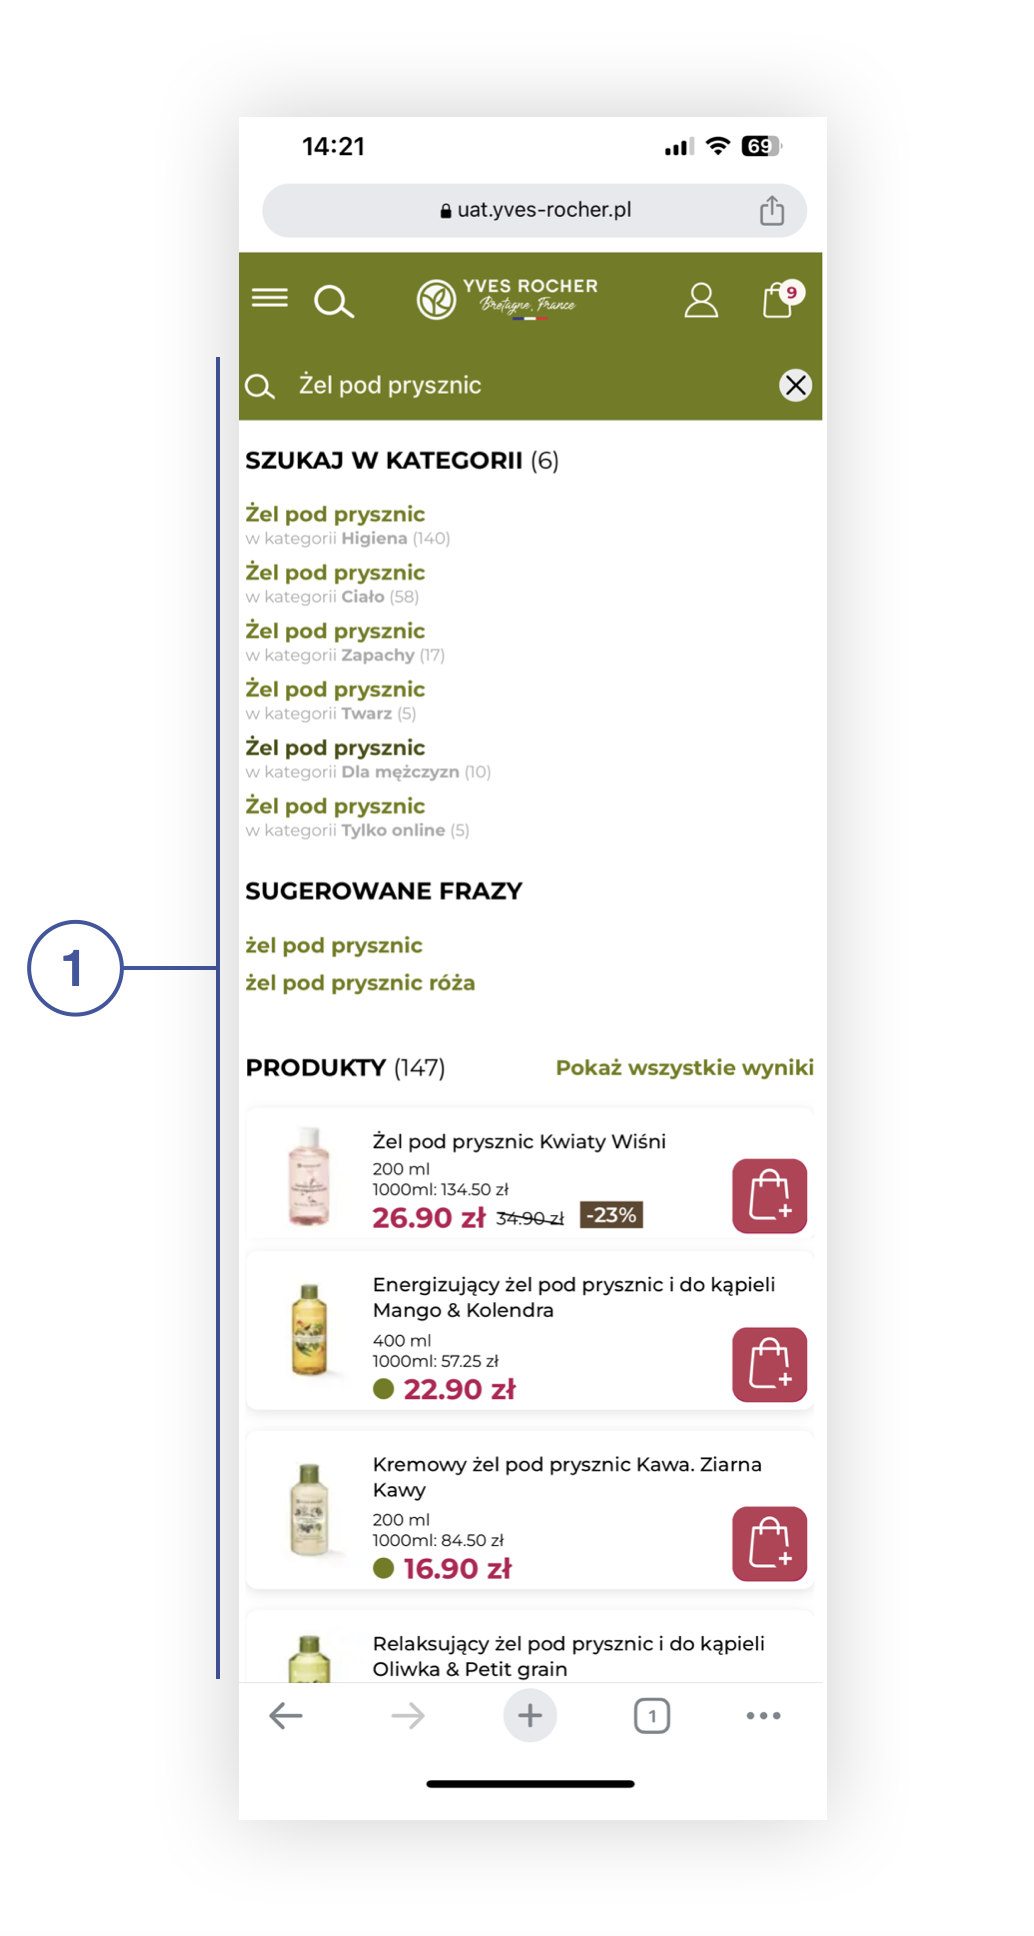The width and height of the screenshot is (1034, 1936).
Task: Add Żel pod prysznic Kwiaty Wiśni to cart
Action: (770, 1196)
